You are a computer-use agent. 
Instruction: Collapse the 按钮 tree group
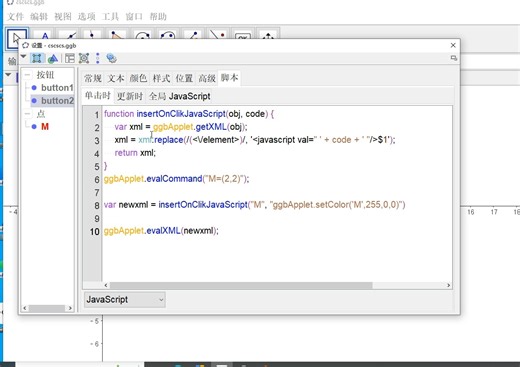(28, 75)
